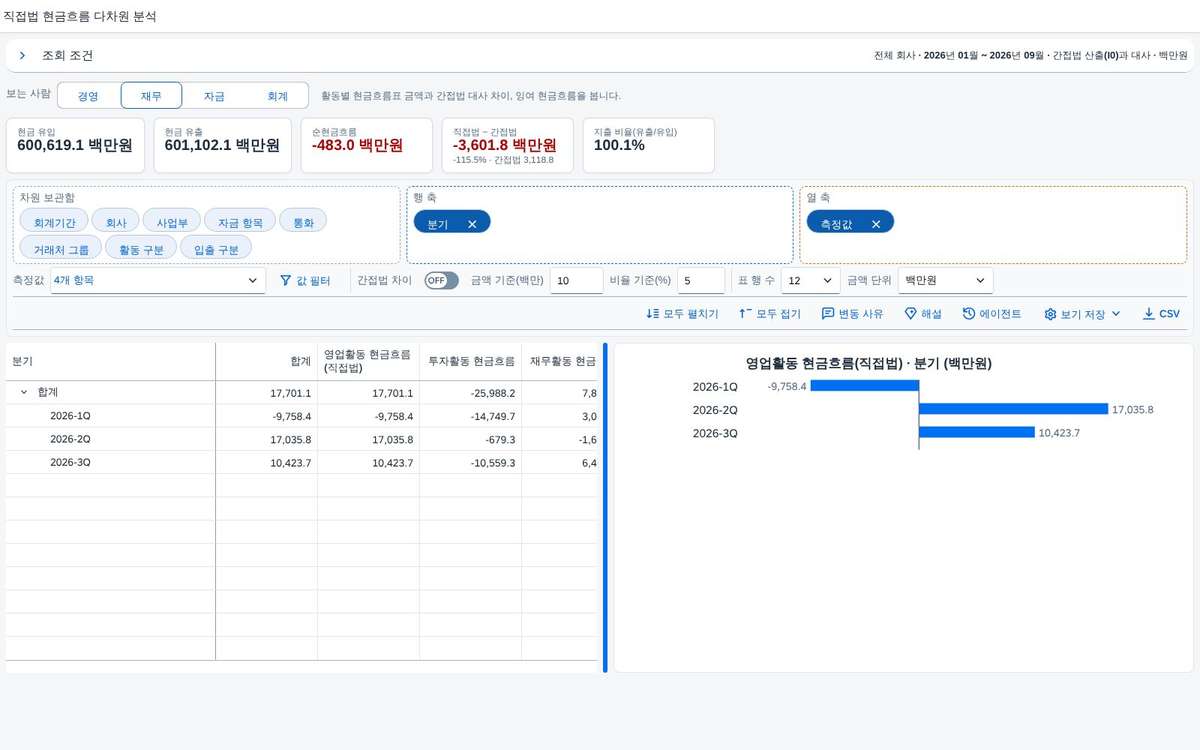Select the 자금 항목 dimension chip
This screenshot has height=750, width=1200.
(x=240, y=222)
